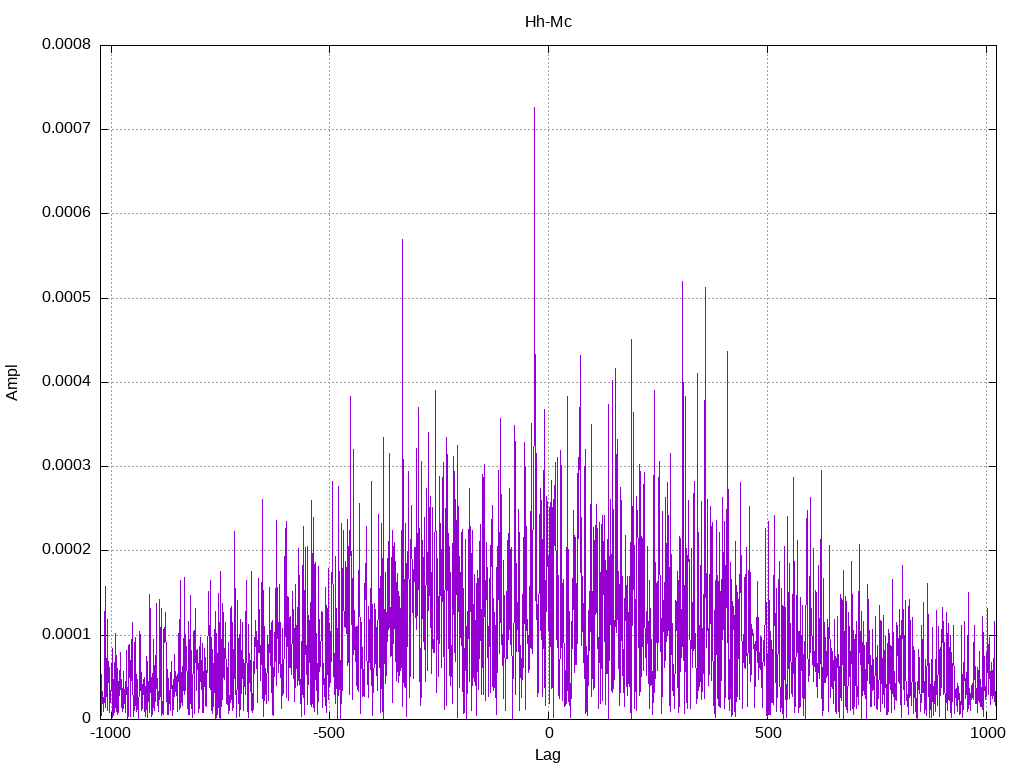The height and width of the screenshot is (768, 1024).
Task: Select the y-axis tick value '0.0001'
Action: pyautogui.click(x=66, y=634)
